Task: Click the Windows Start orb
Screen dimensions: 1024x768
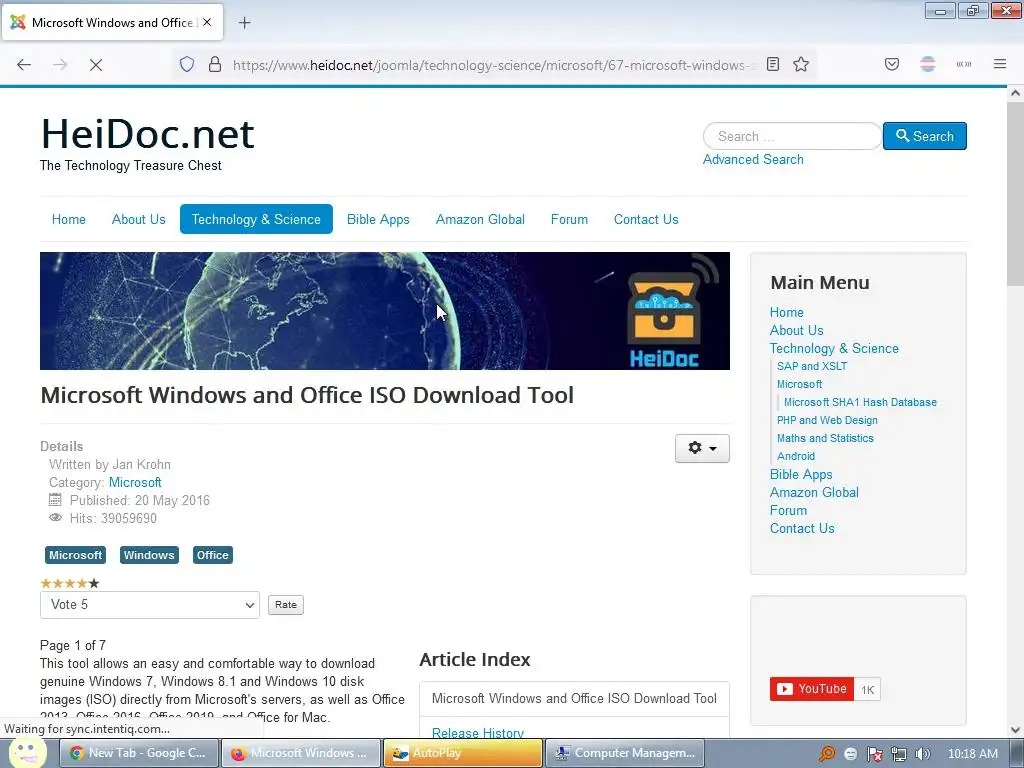Action: pyautogui.click(x=27, y=752)
